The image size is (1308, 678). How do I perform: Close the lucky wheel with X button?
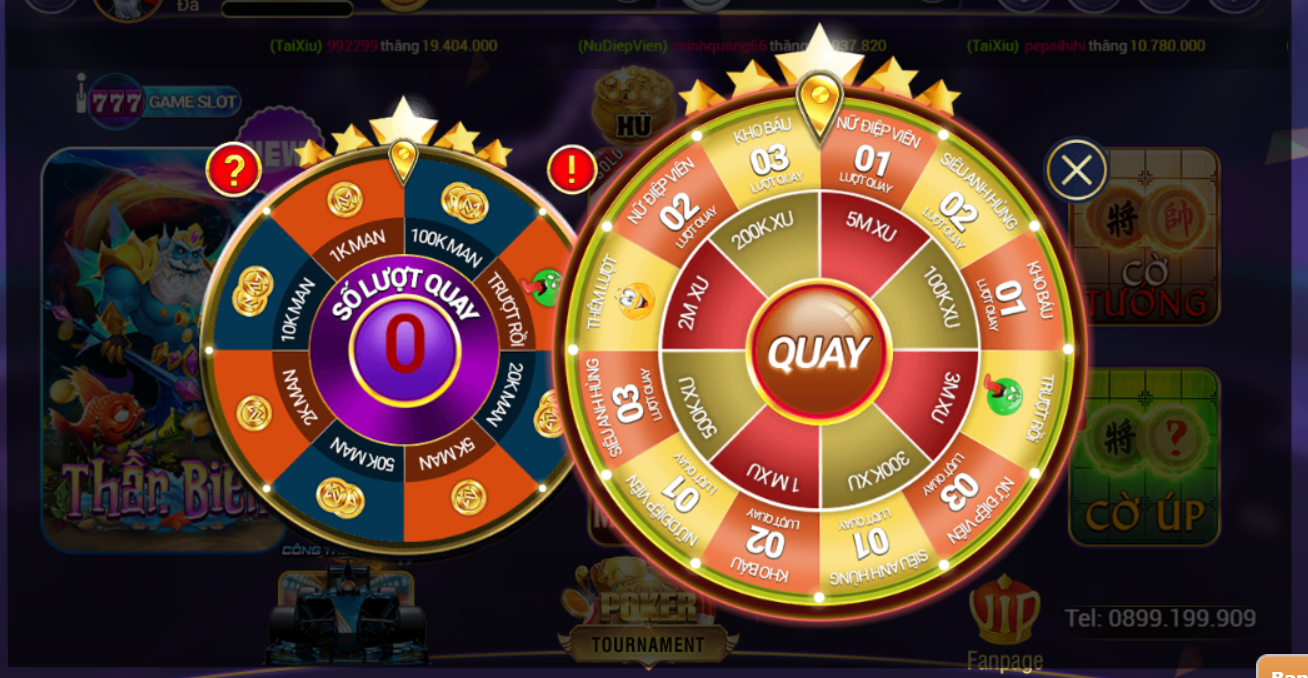[1076, 170]
